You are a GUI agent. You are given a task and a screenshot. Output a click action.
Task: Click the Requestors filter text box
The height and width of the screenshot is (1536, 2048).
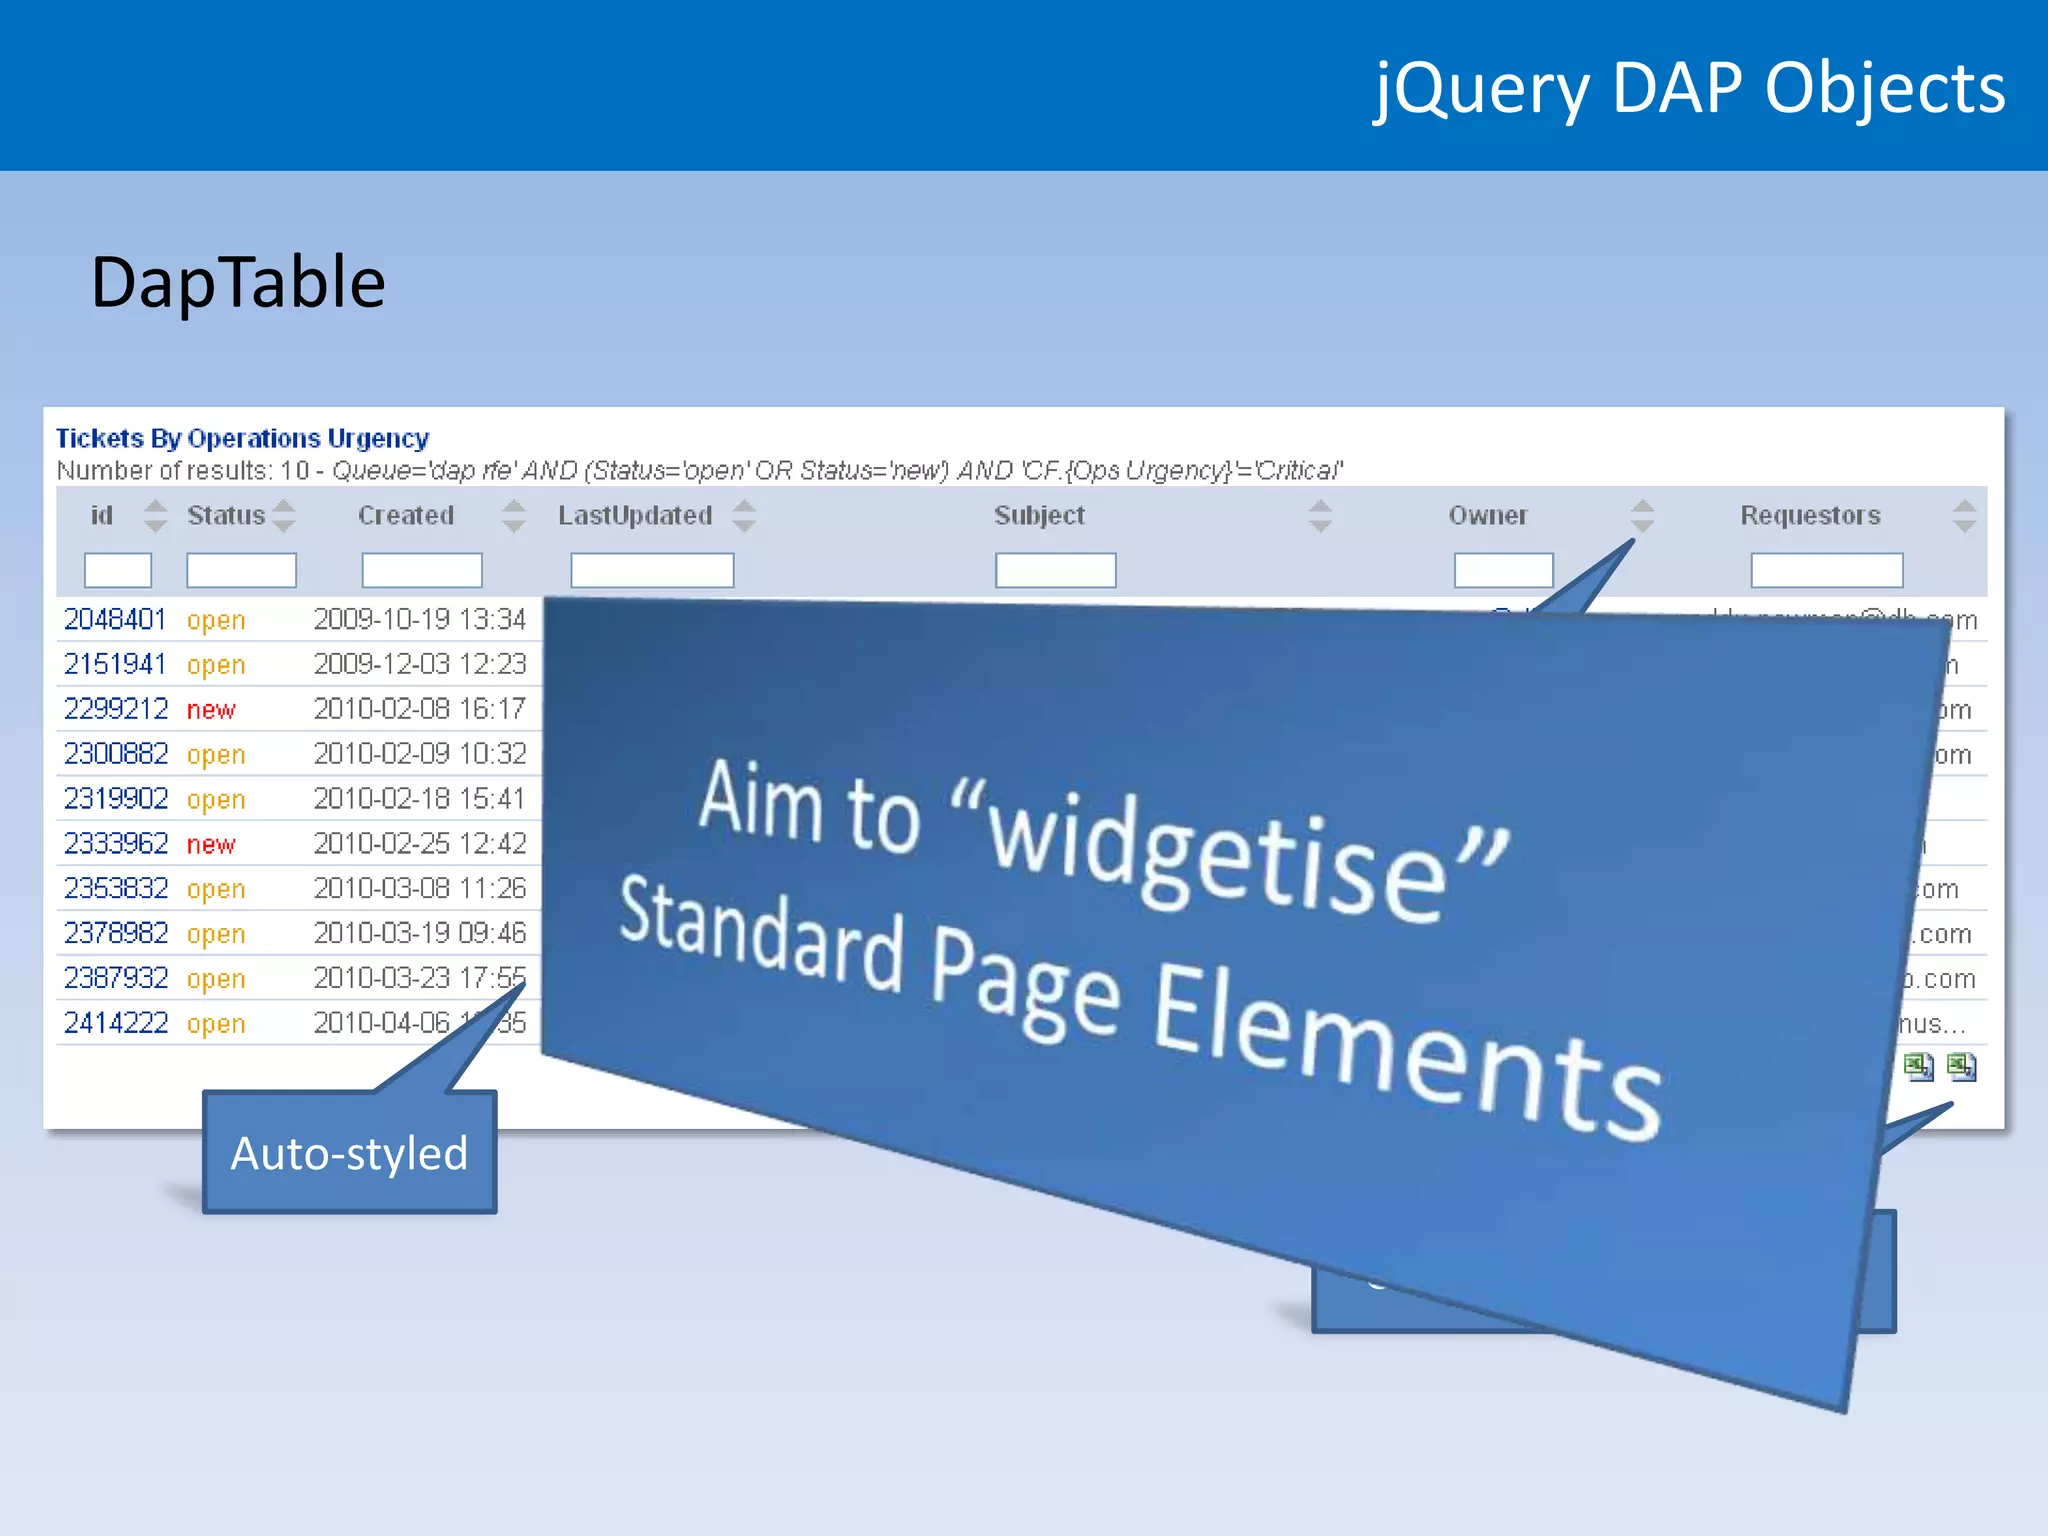coord(1826,570)
